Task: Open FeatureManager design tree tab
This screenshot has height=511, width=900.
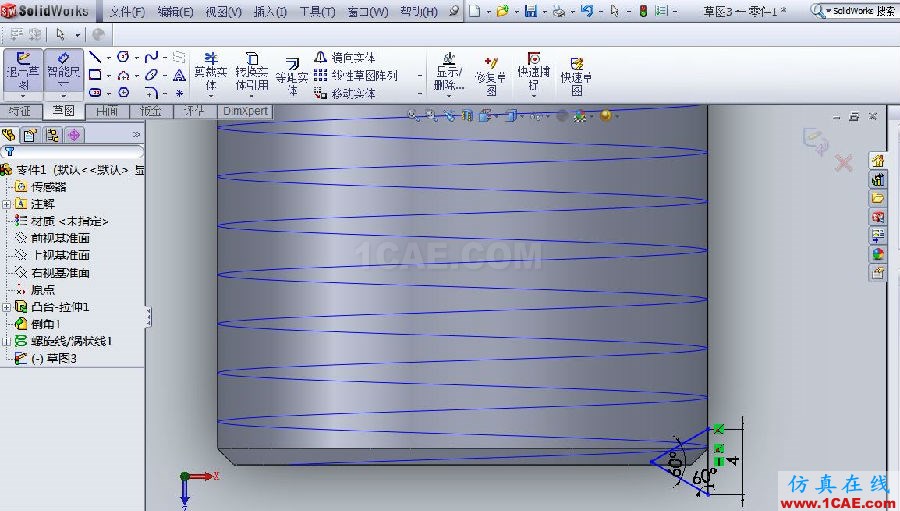Action: pos(9,135)
